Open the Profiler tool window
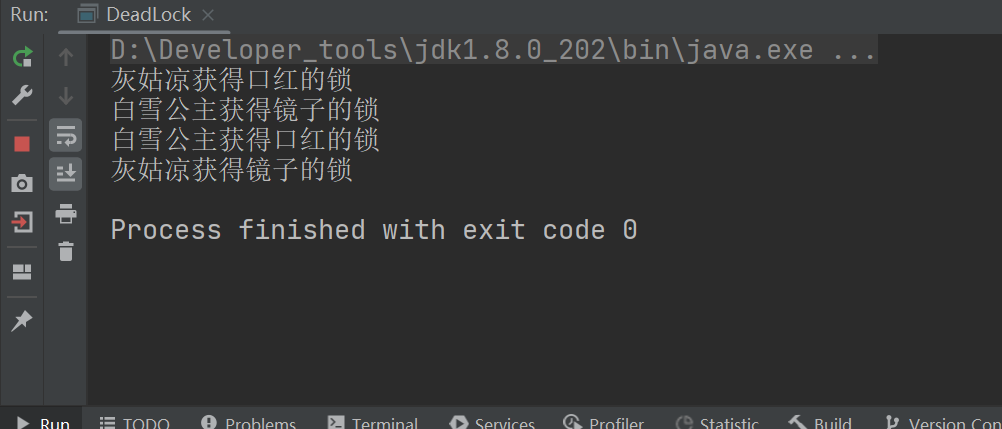Image resolution: width=1002 pixels, height=429 pixels. 603,423
